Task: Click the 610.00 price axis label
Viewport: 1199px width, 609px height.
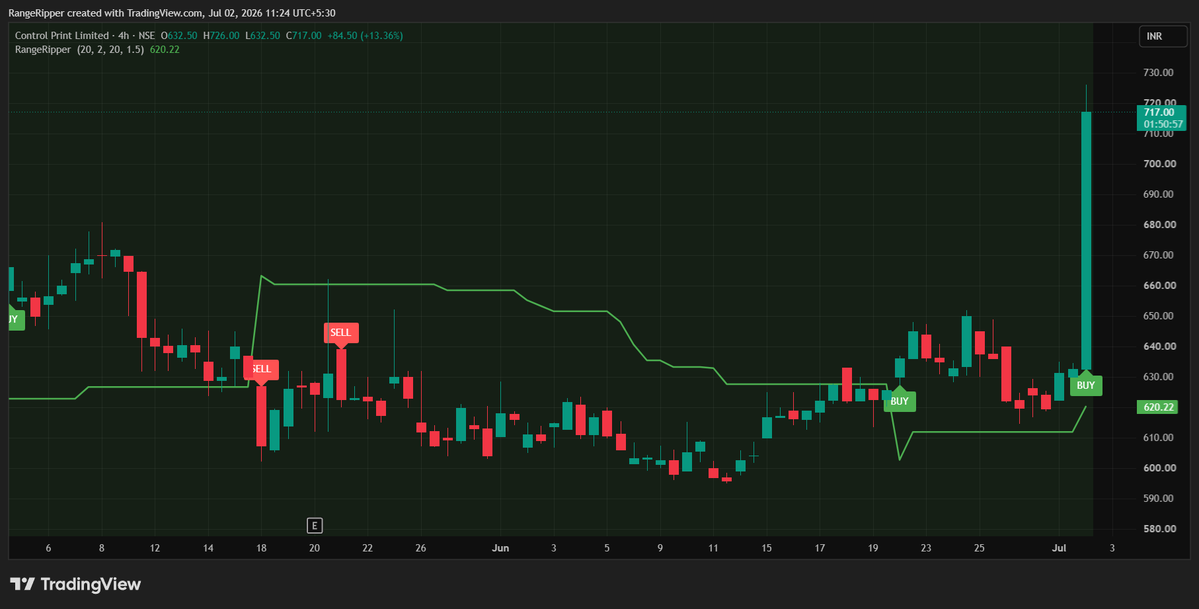Action: [x=1158, y=438]
